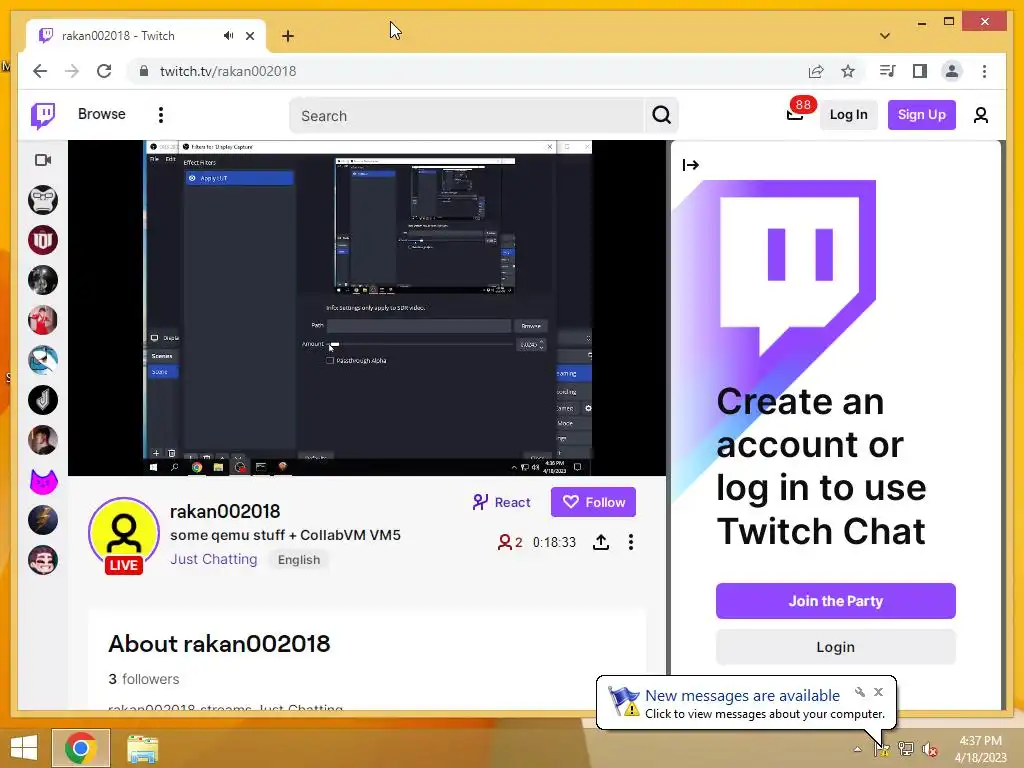
Task: Click the viewer count icon showing 2
Action: point(509,542)
